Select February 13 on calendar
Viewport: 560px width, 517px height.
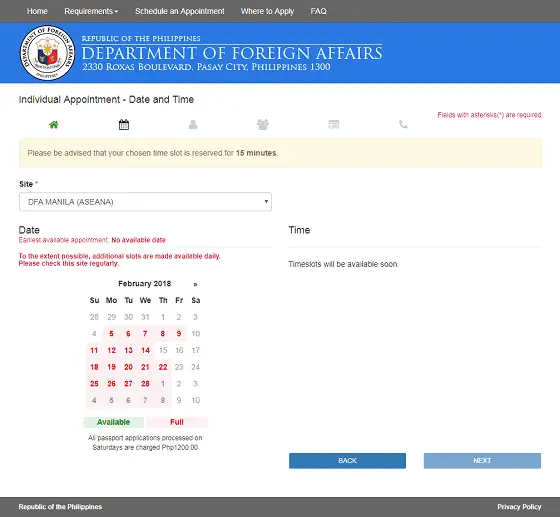click(128, 350)
